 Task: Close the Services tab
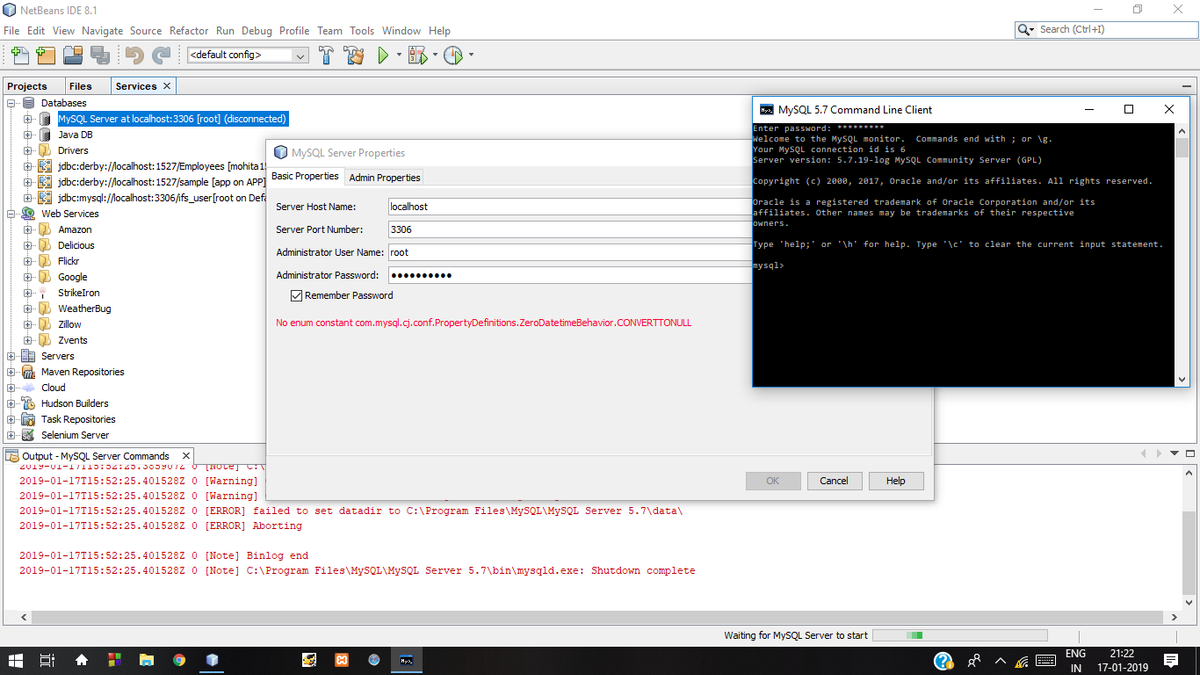166,86
